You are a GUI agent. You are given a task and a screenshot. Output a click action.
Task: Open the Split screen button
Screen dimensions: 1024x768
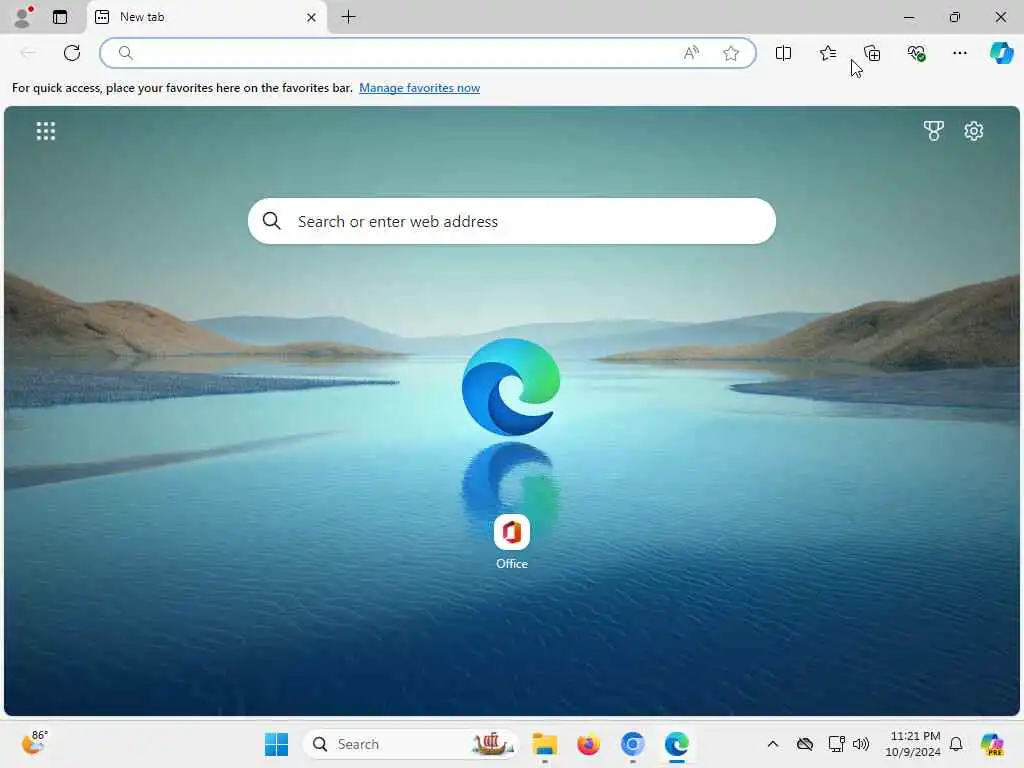pos(783,53)
